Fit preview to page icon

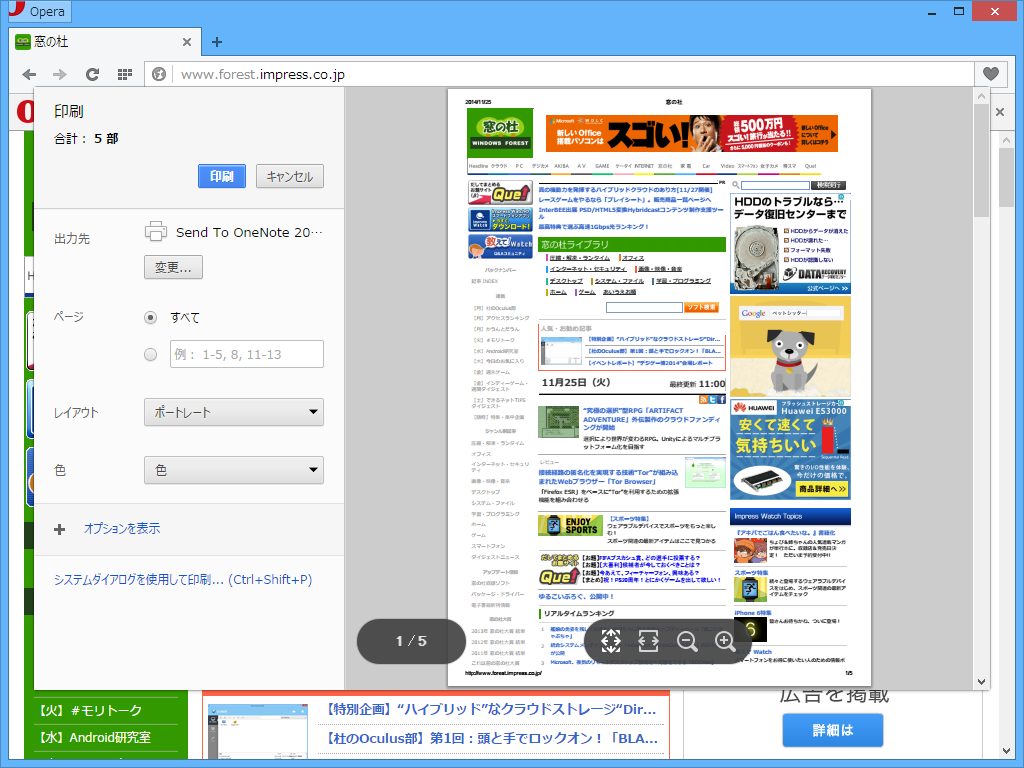coord(611,641)
